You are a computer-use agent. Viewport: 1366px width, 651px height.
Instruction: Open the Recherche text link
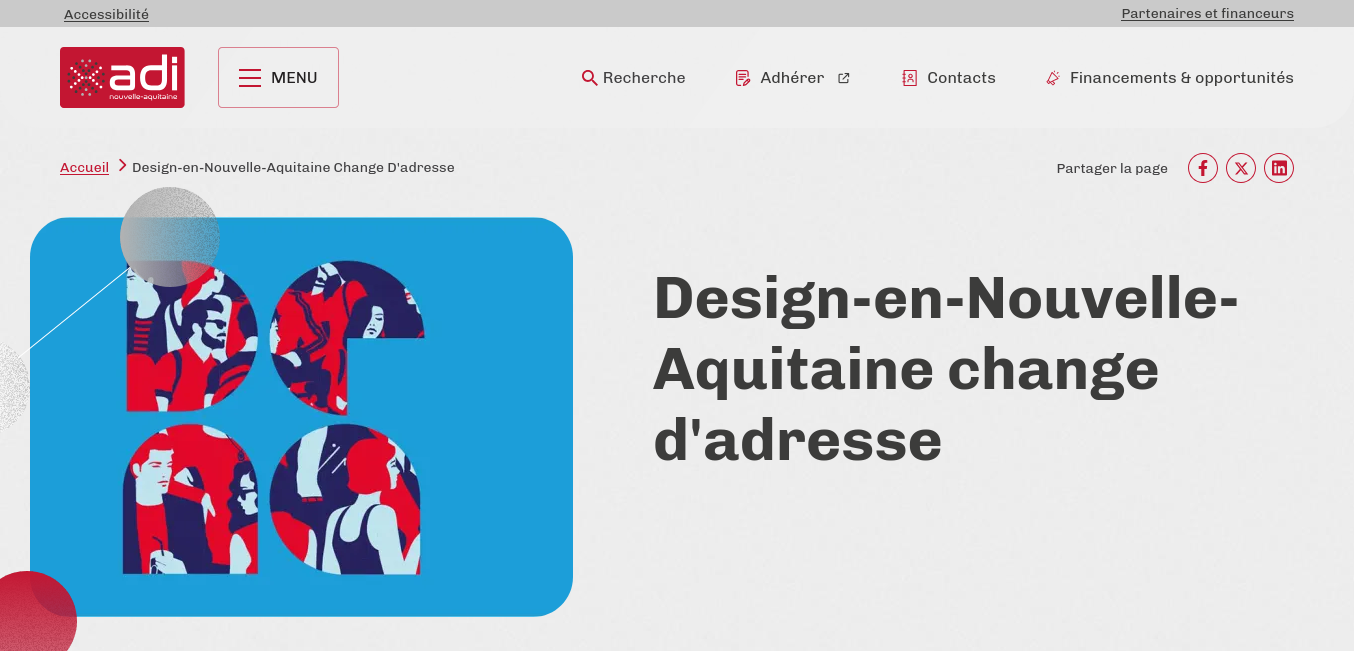pyautogui.click(x=644, y=78)
